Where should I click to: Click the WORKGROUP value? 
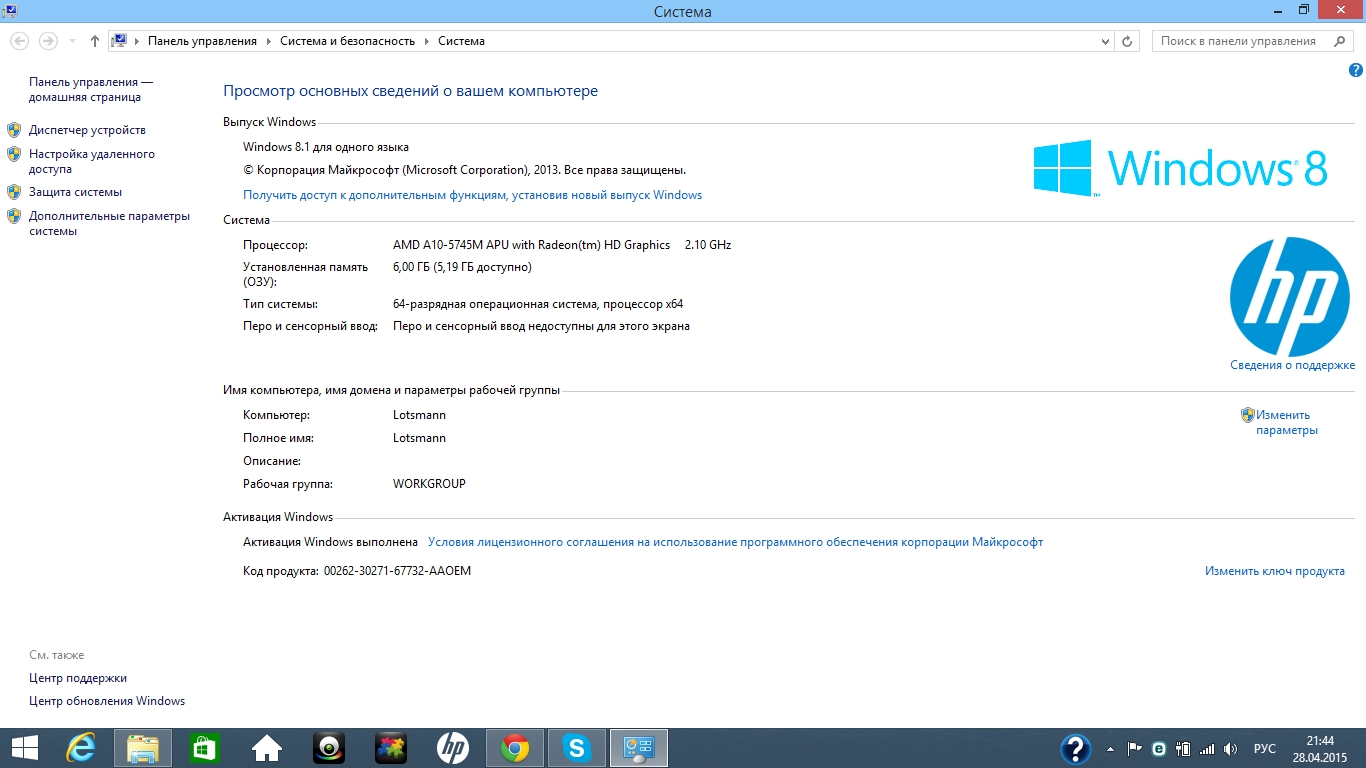(x=429, y=484)
